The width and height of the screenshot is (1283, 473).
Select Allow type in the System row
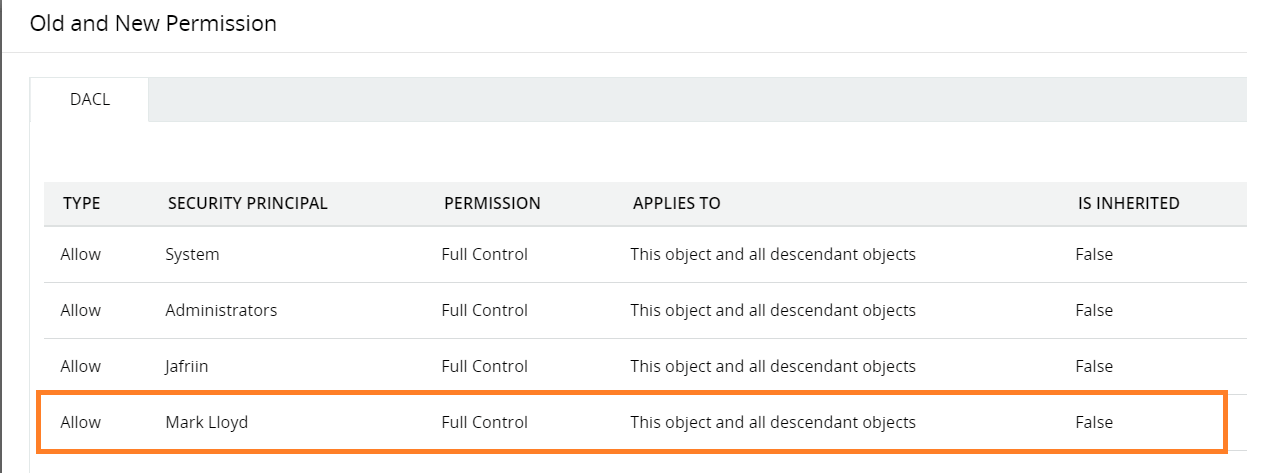[x=81, y=254]
